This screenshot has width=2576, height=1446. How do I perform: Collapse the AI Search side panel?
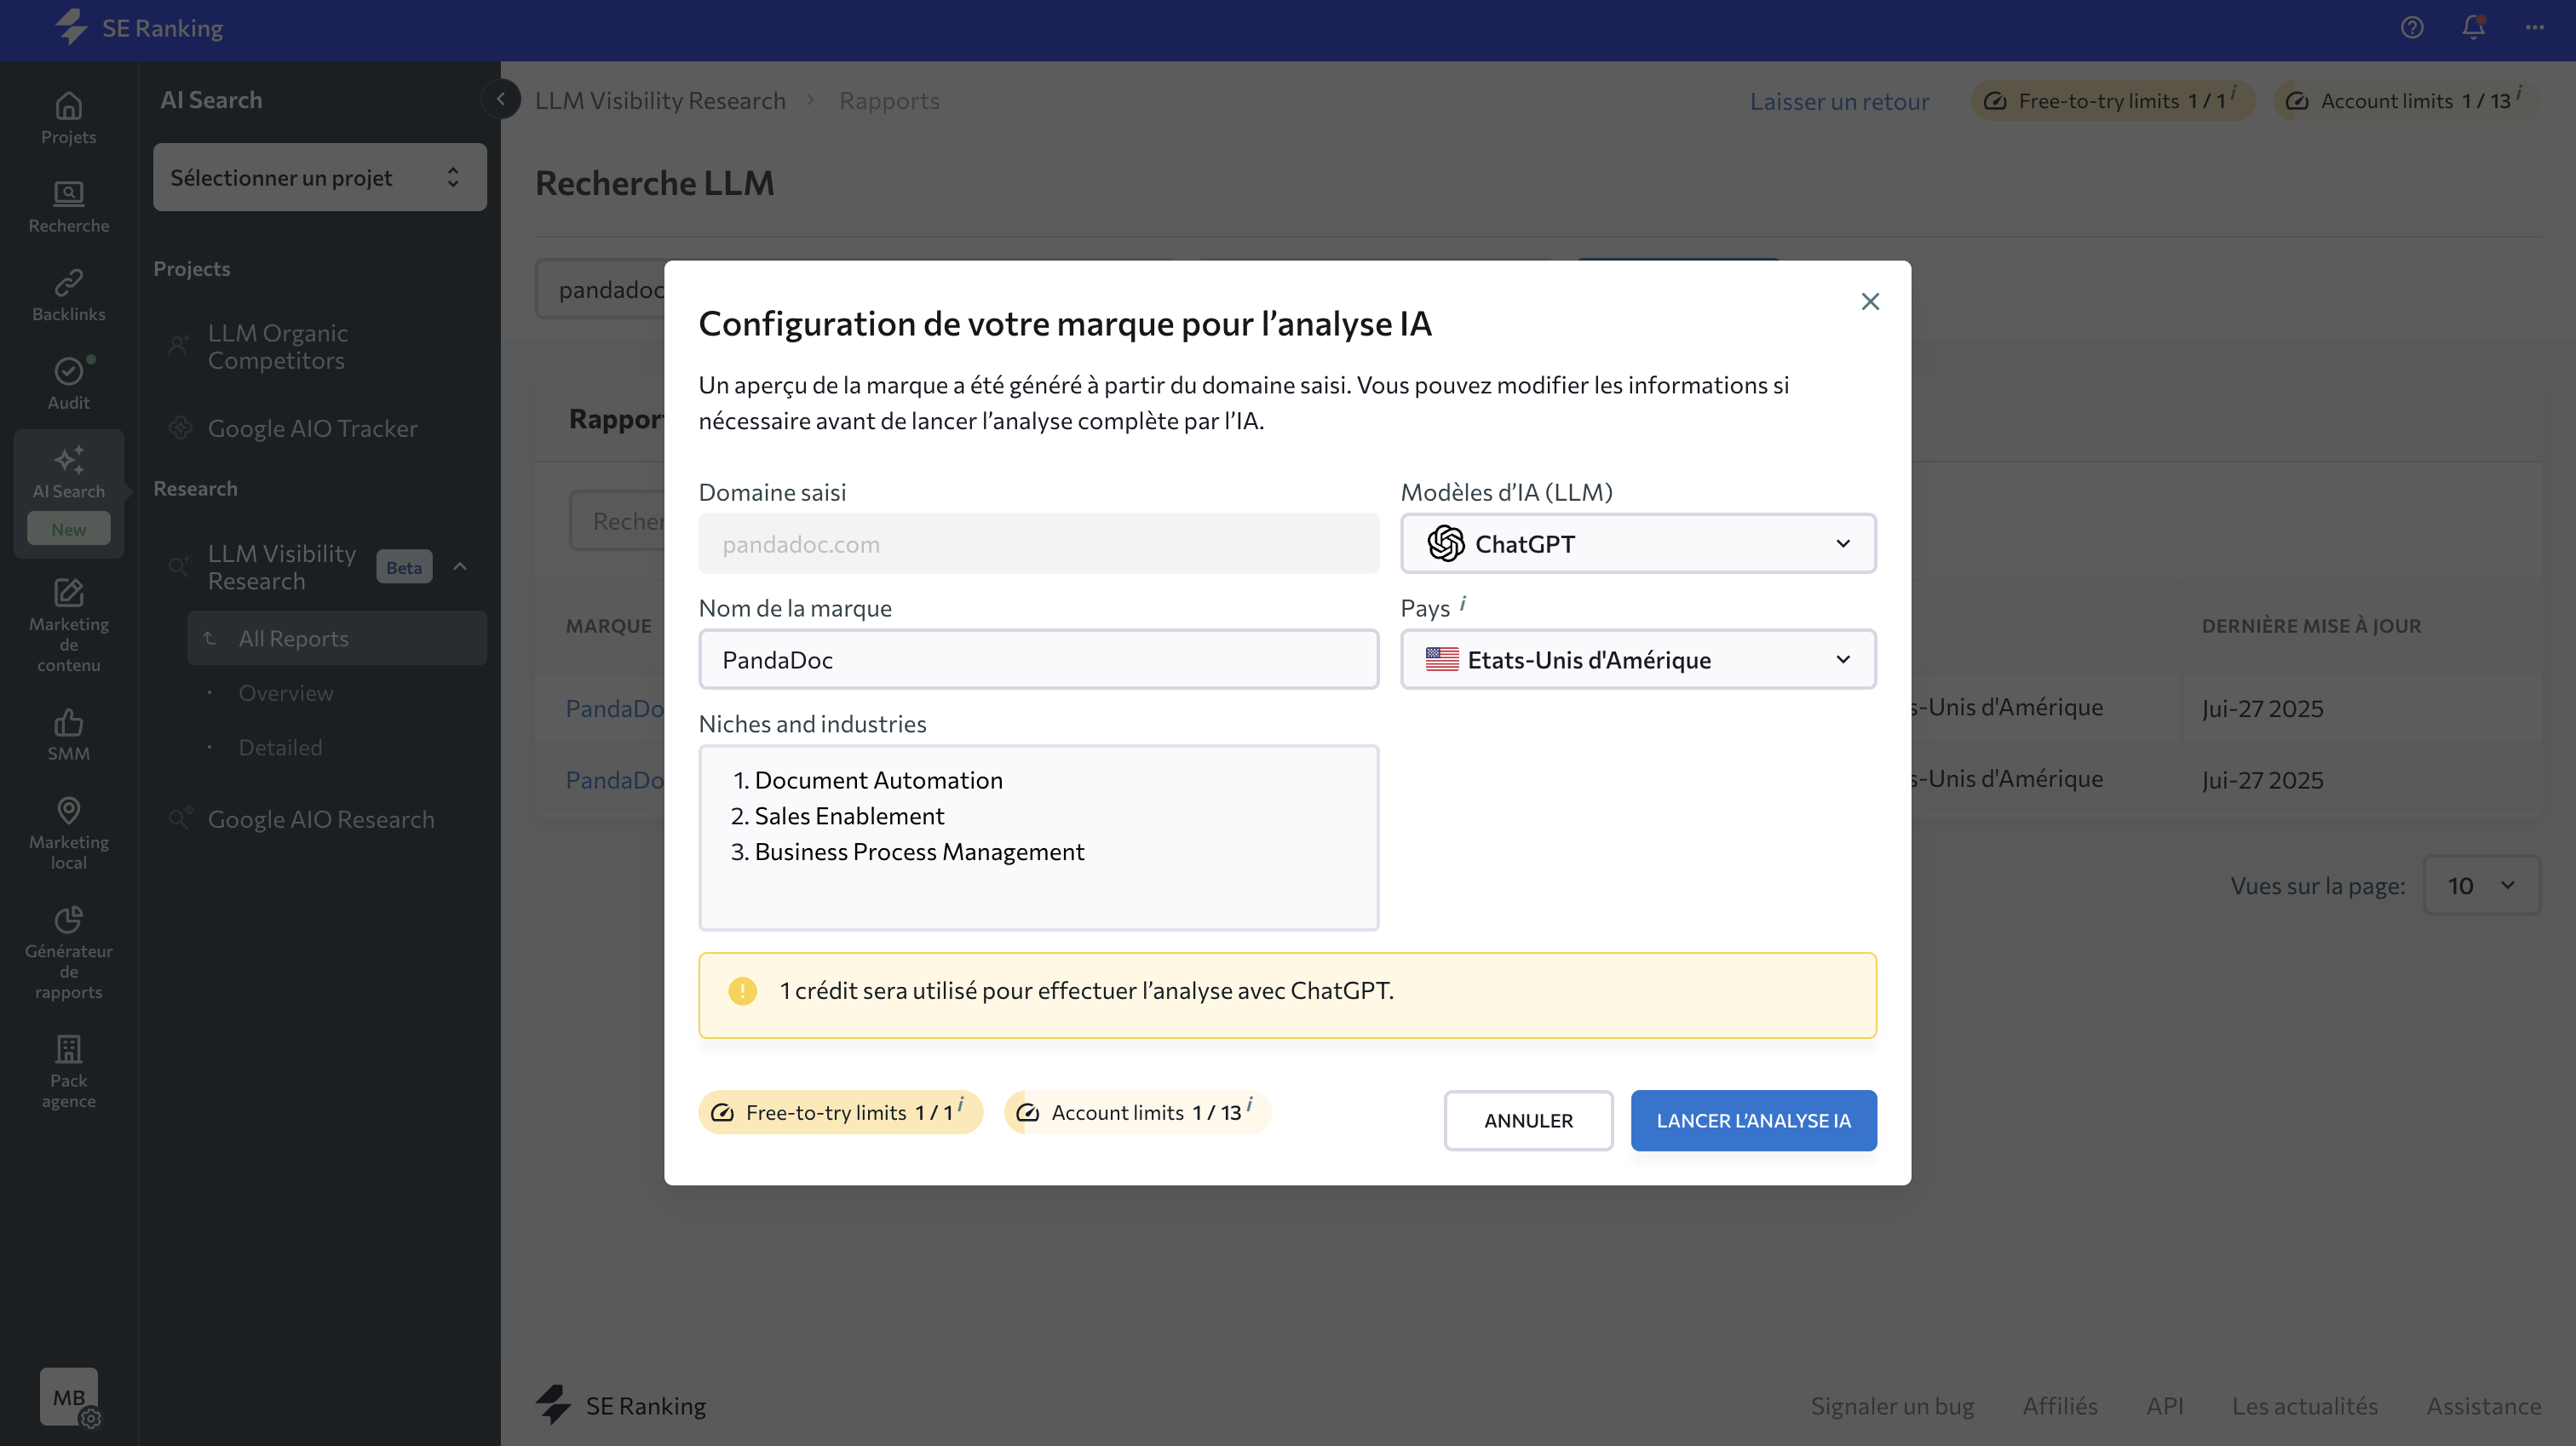pos(501,99)
